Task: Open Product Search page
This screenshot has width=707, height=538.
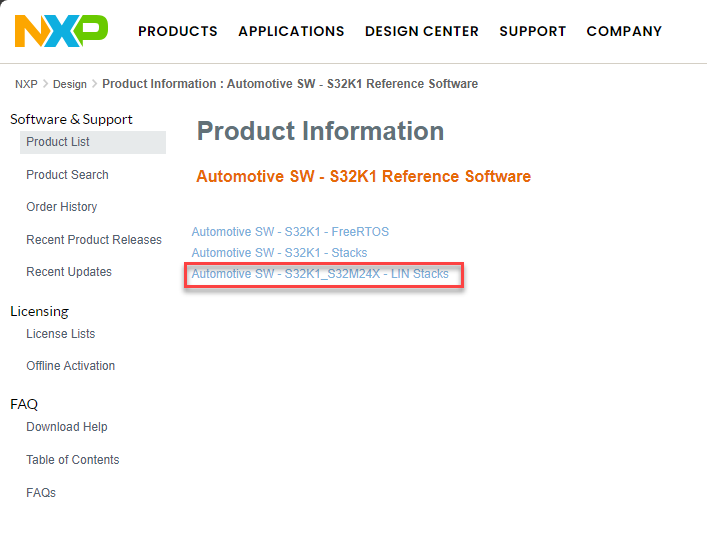Action: [67, 175]
